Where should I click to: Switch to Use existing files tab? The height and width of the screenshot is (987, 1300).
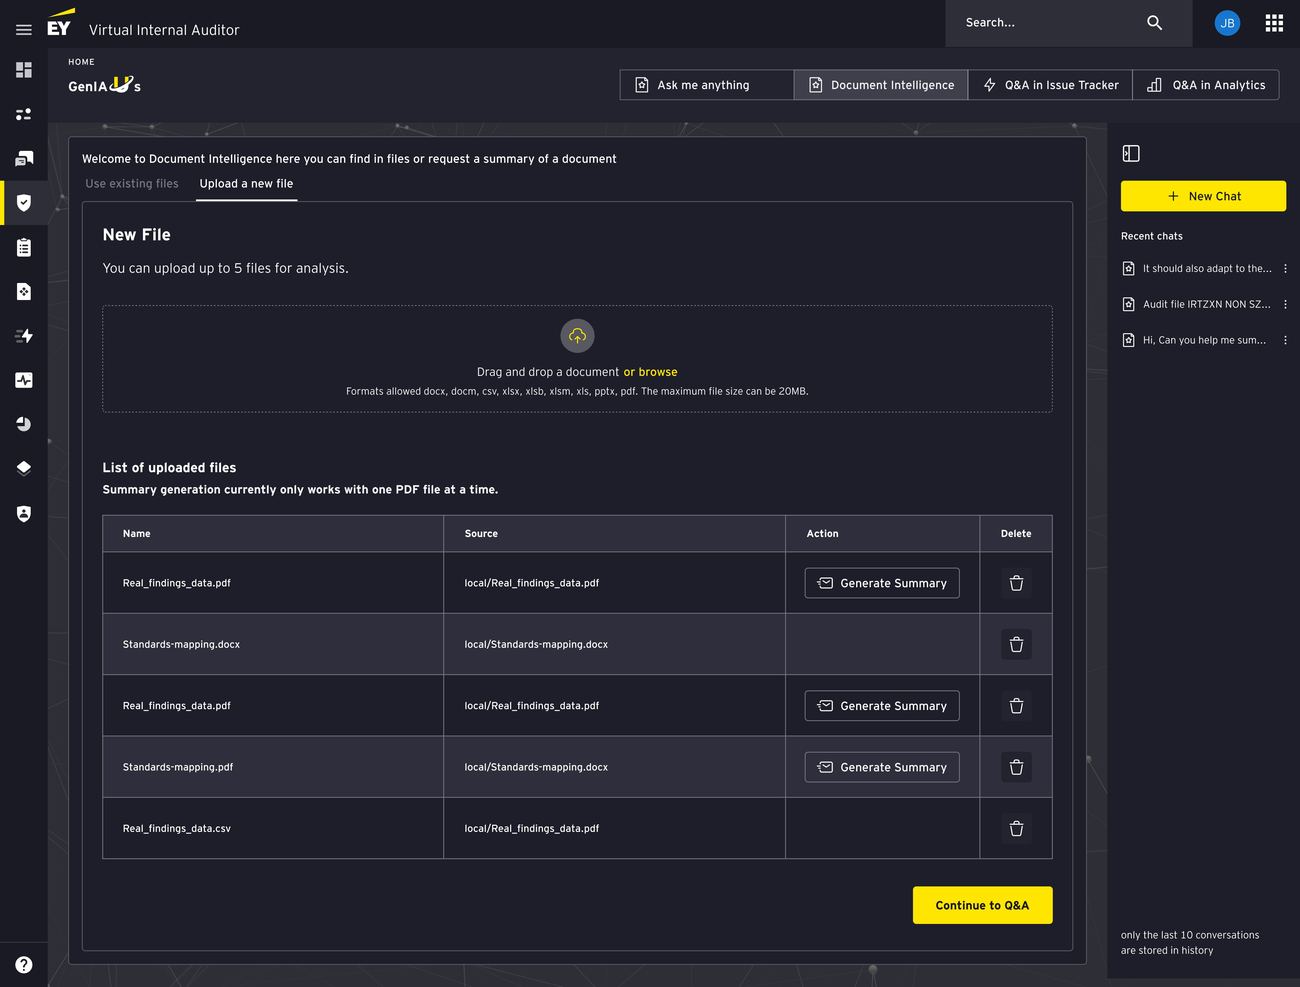click(x=132, y=184)
